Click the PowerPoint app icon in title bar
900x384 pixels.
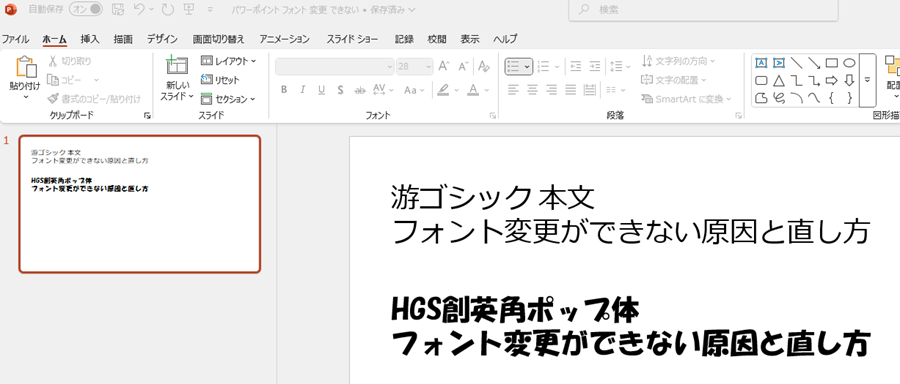pyautogui.click(x=10, y=9)
